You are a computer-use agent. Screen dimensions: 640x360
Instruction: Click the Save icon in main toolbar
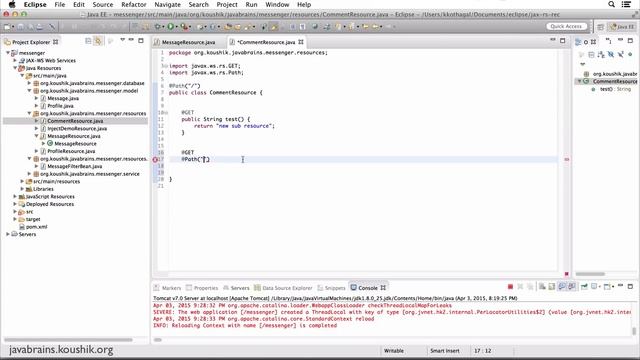click(x=20, y=27)
